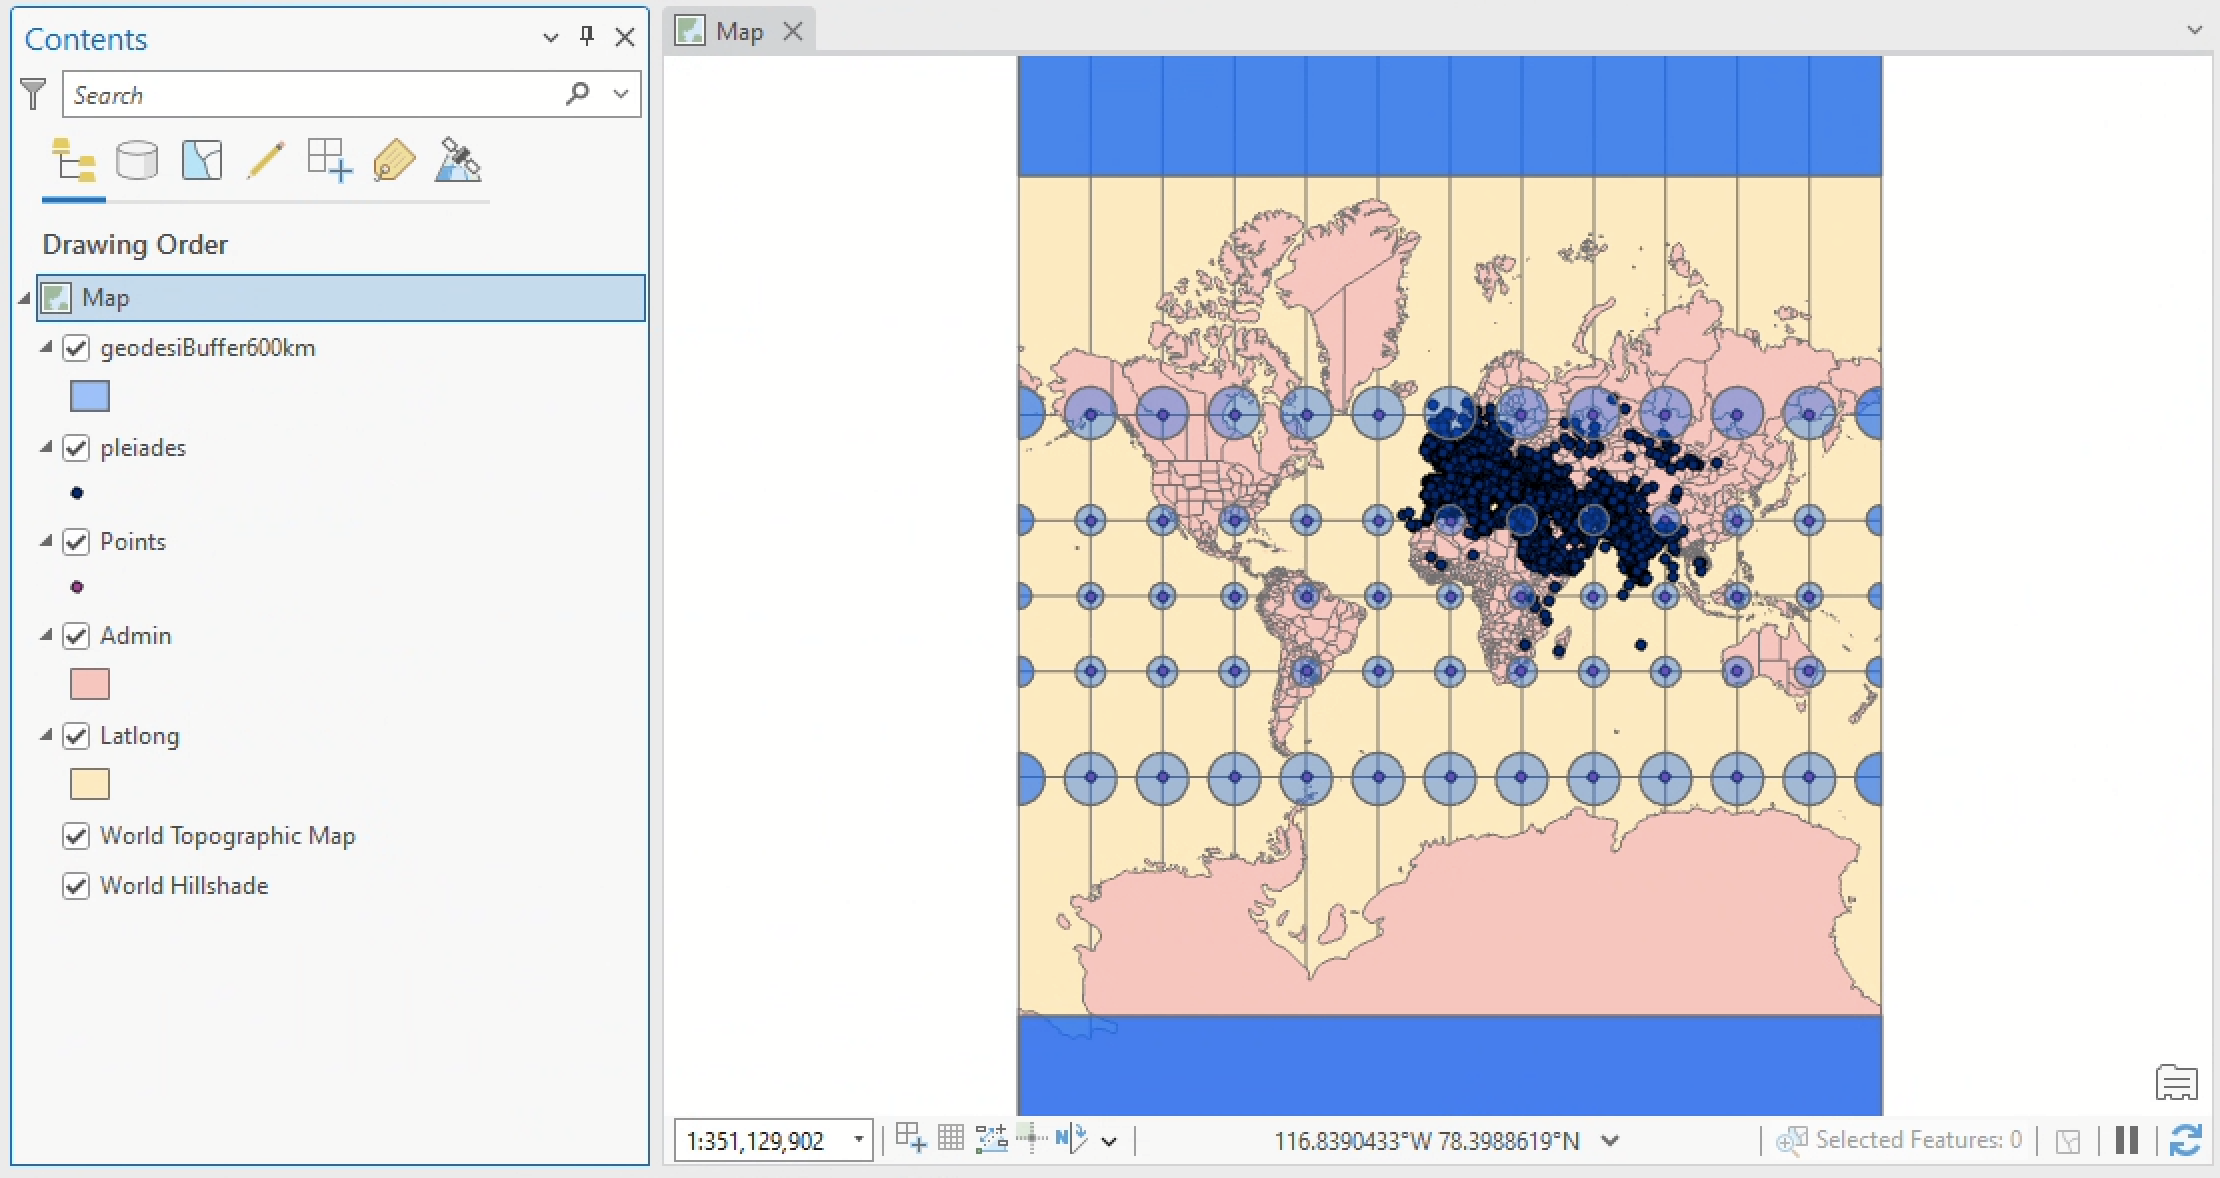Click List By Snapping icon
Viewport: 2220px width, 1178px height.
(329, 160)
